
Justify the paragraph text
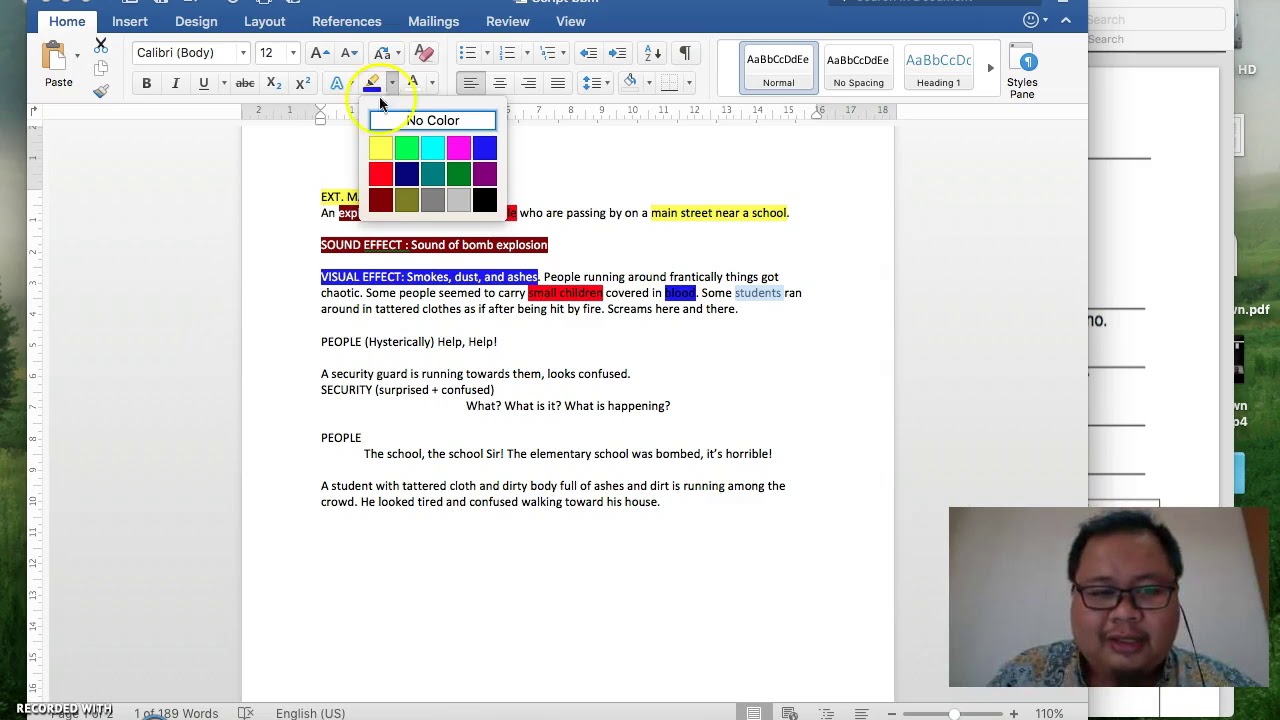[558, 83]
